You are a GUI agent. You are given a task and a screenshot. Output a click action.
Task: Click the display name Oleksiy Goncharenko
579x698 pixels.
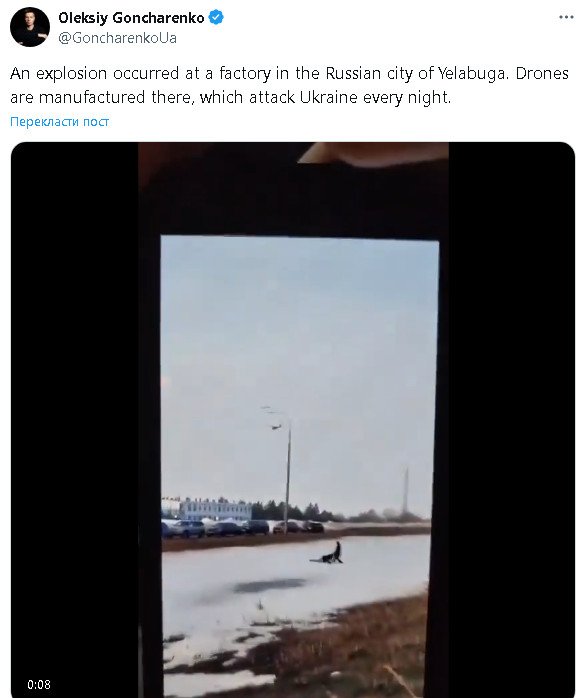point(131,18)
